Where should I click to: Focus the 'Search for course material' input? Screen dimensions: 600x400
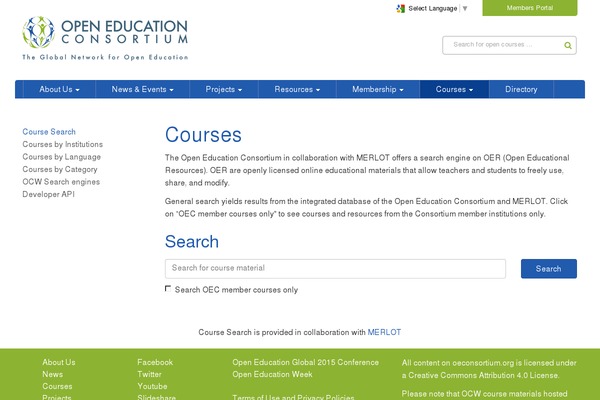[x=335, y=269]
